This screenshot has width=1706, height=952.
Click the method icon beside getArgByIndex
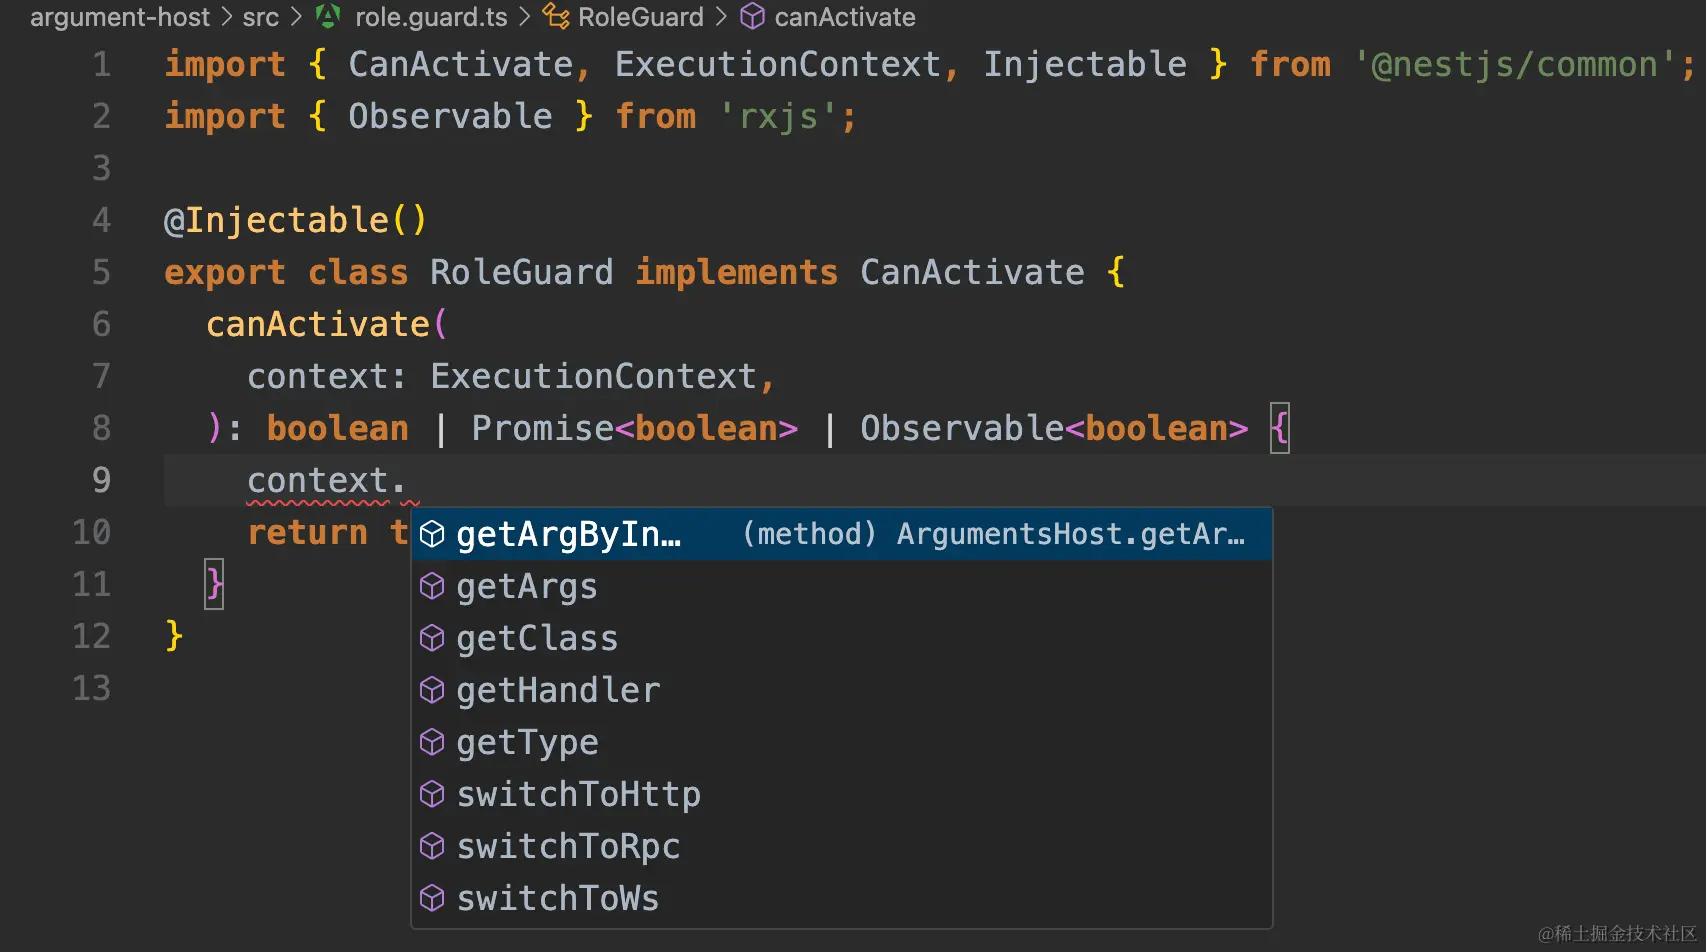[x=432, y=535]
